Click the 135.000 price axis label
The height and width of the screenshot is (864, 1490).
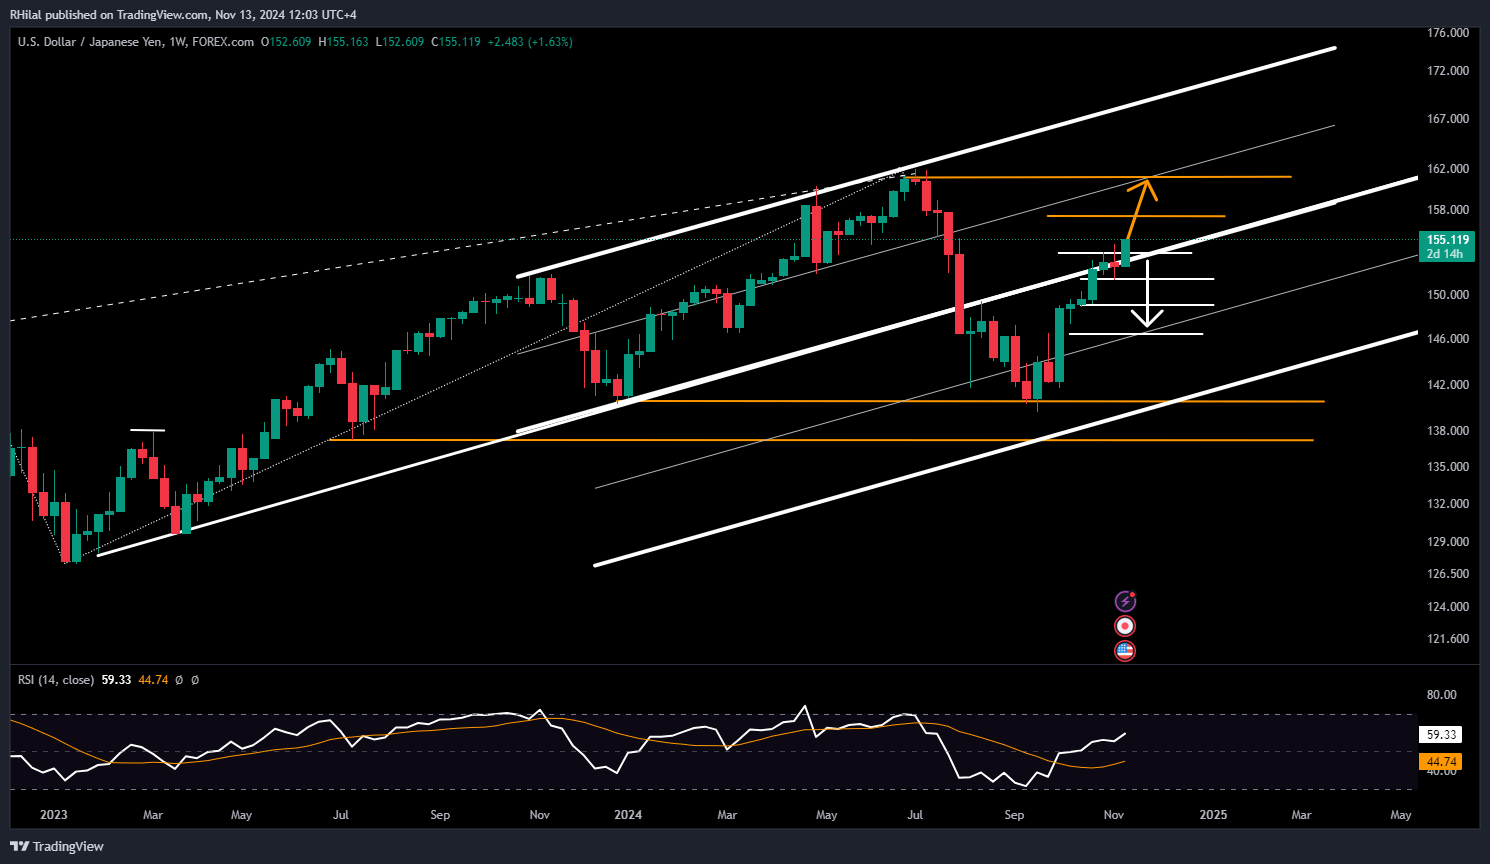coord(1447,467)
